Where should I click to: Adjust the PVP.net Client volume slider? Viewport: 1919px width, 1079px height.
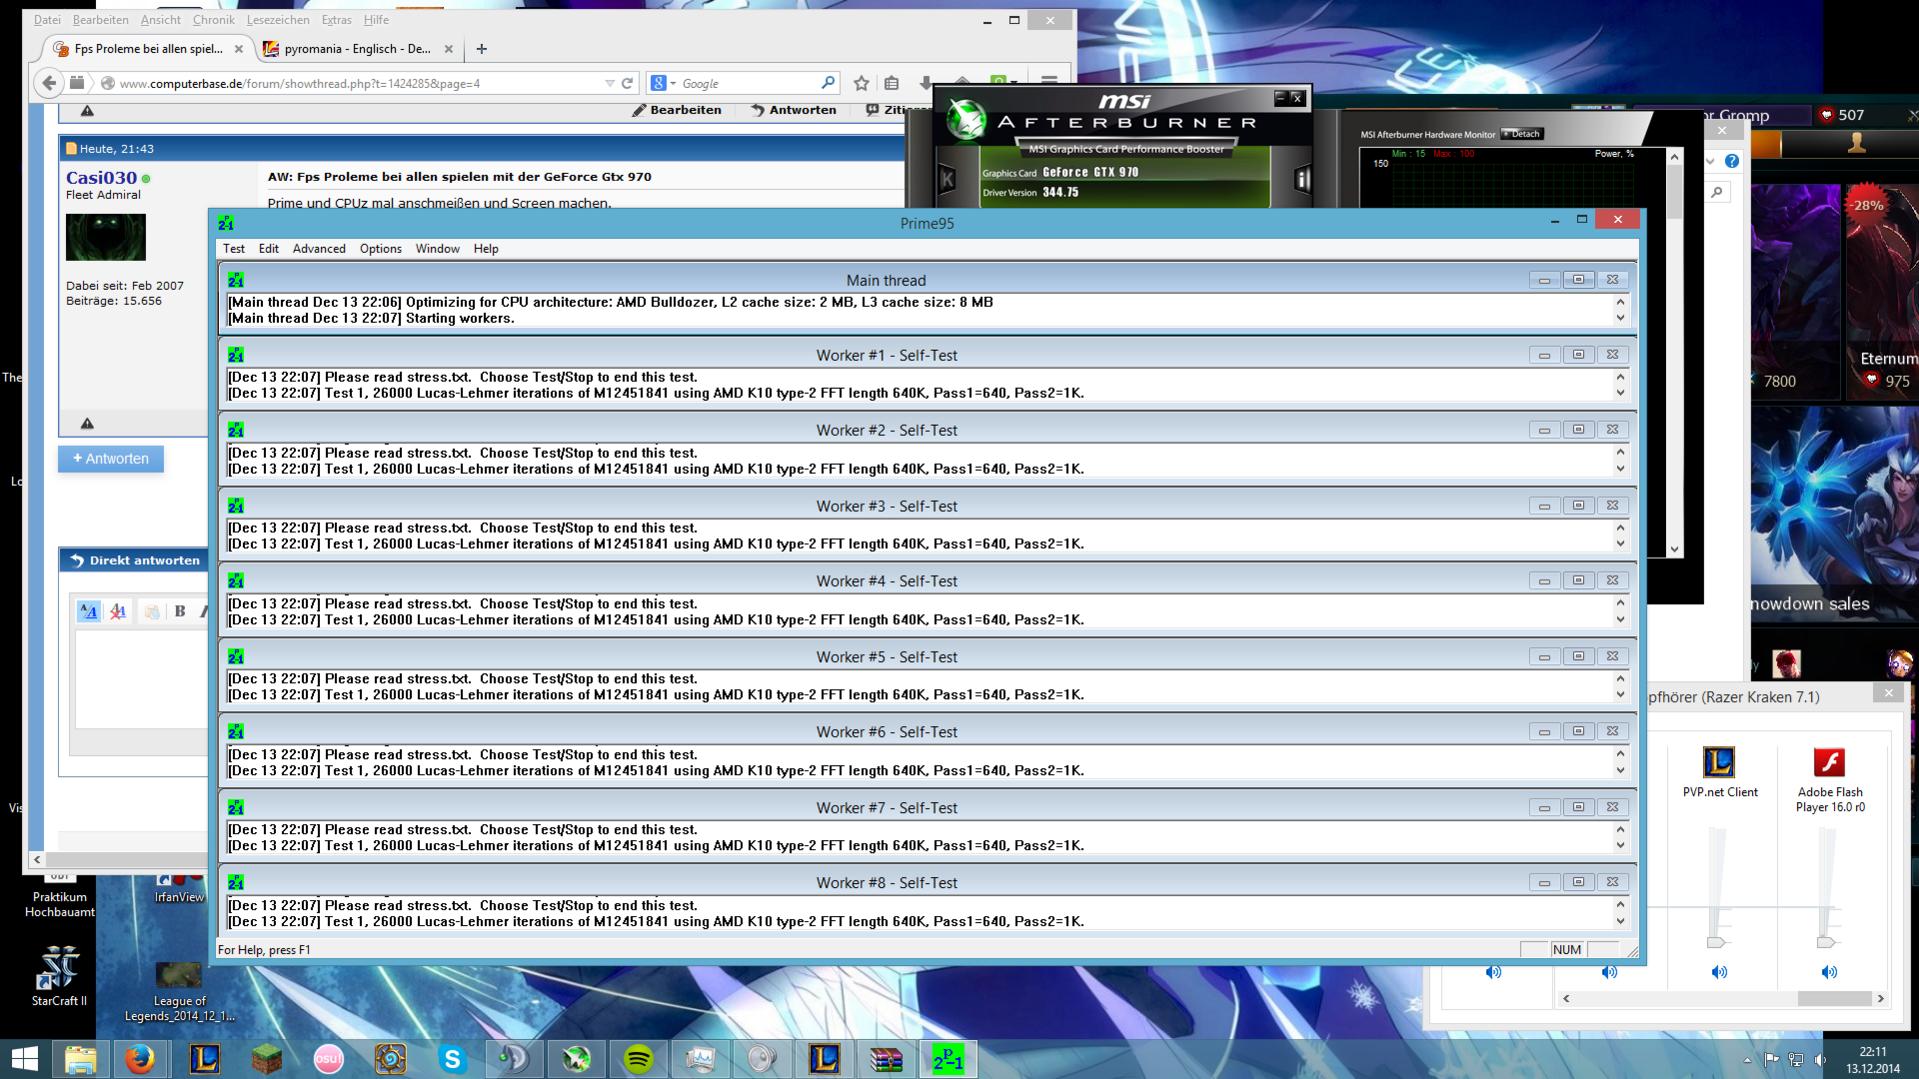tap(1716, 942)
